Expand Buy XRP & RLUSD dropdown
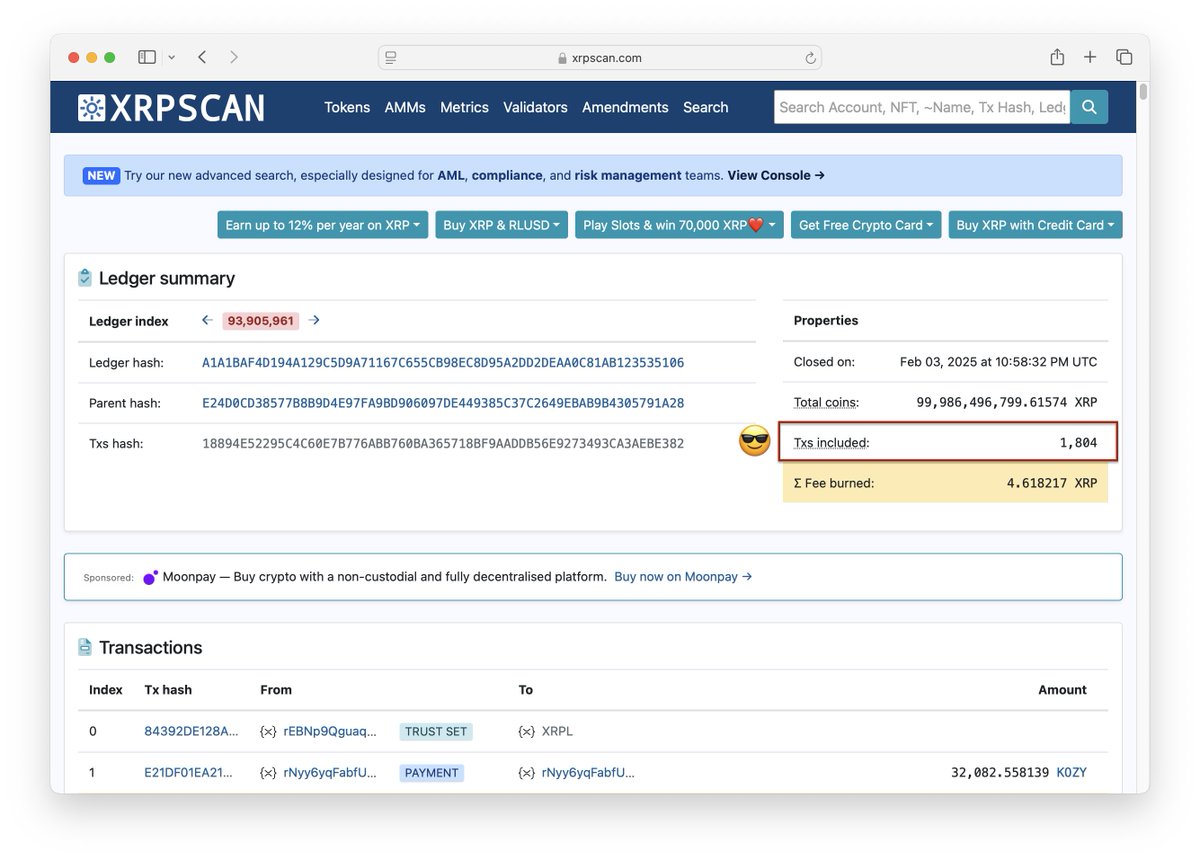The height and width of the screenshot is (860, 1200). (501, 225)
